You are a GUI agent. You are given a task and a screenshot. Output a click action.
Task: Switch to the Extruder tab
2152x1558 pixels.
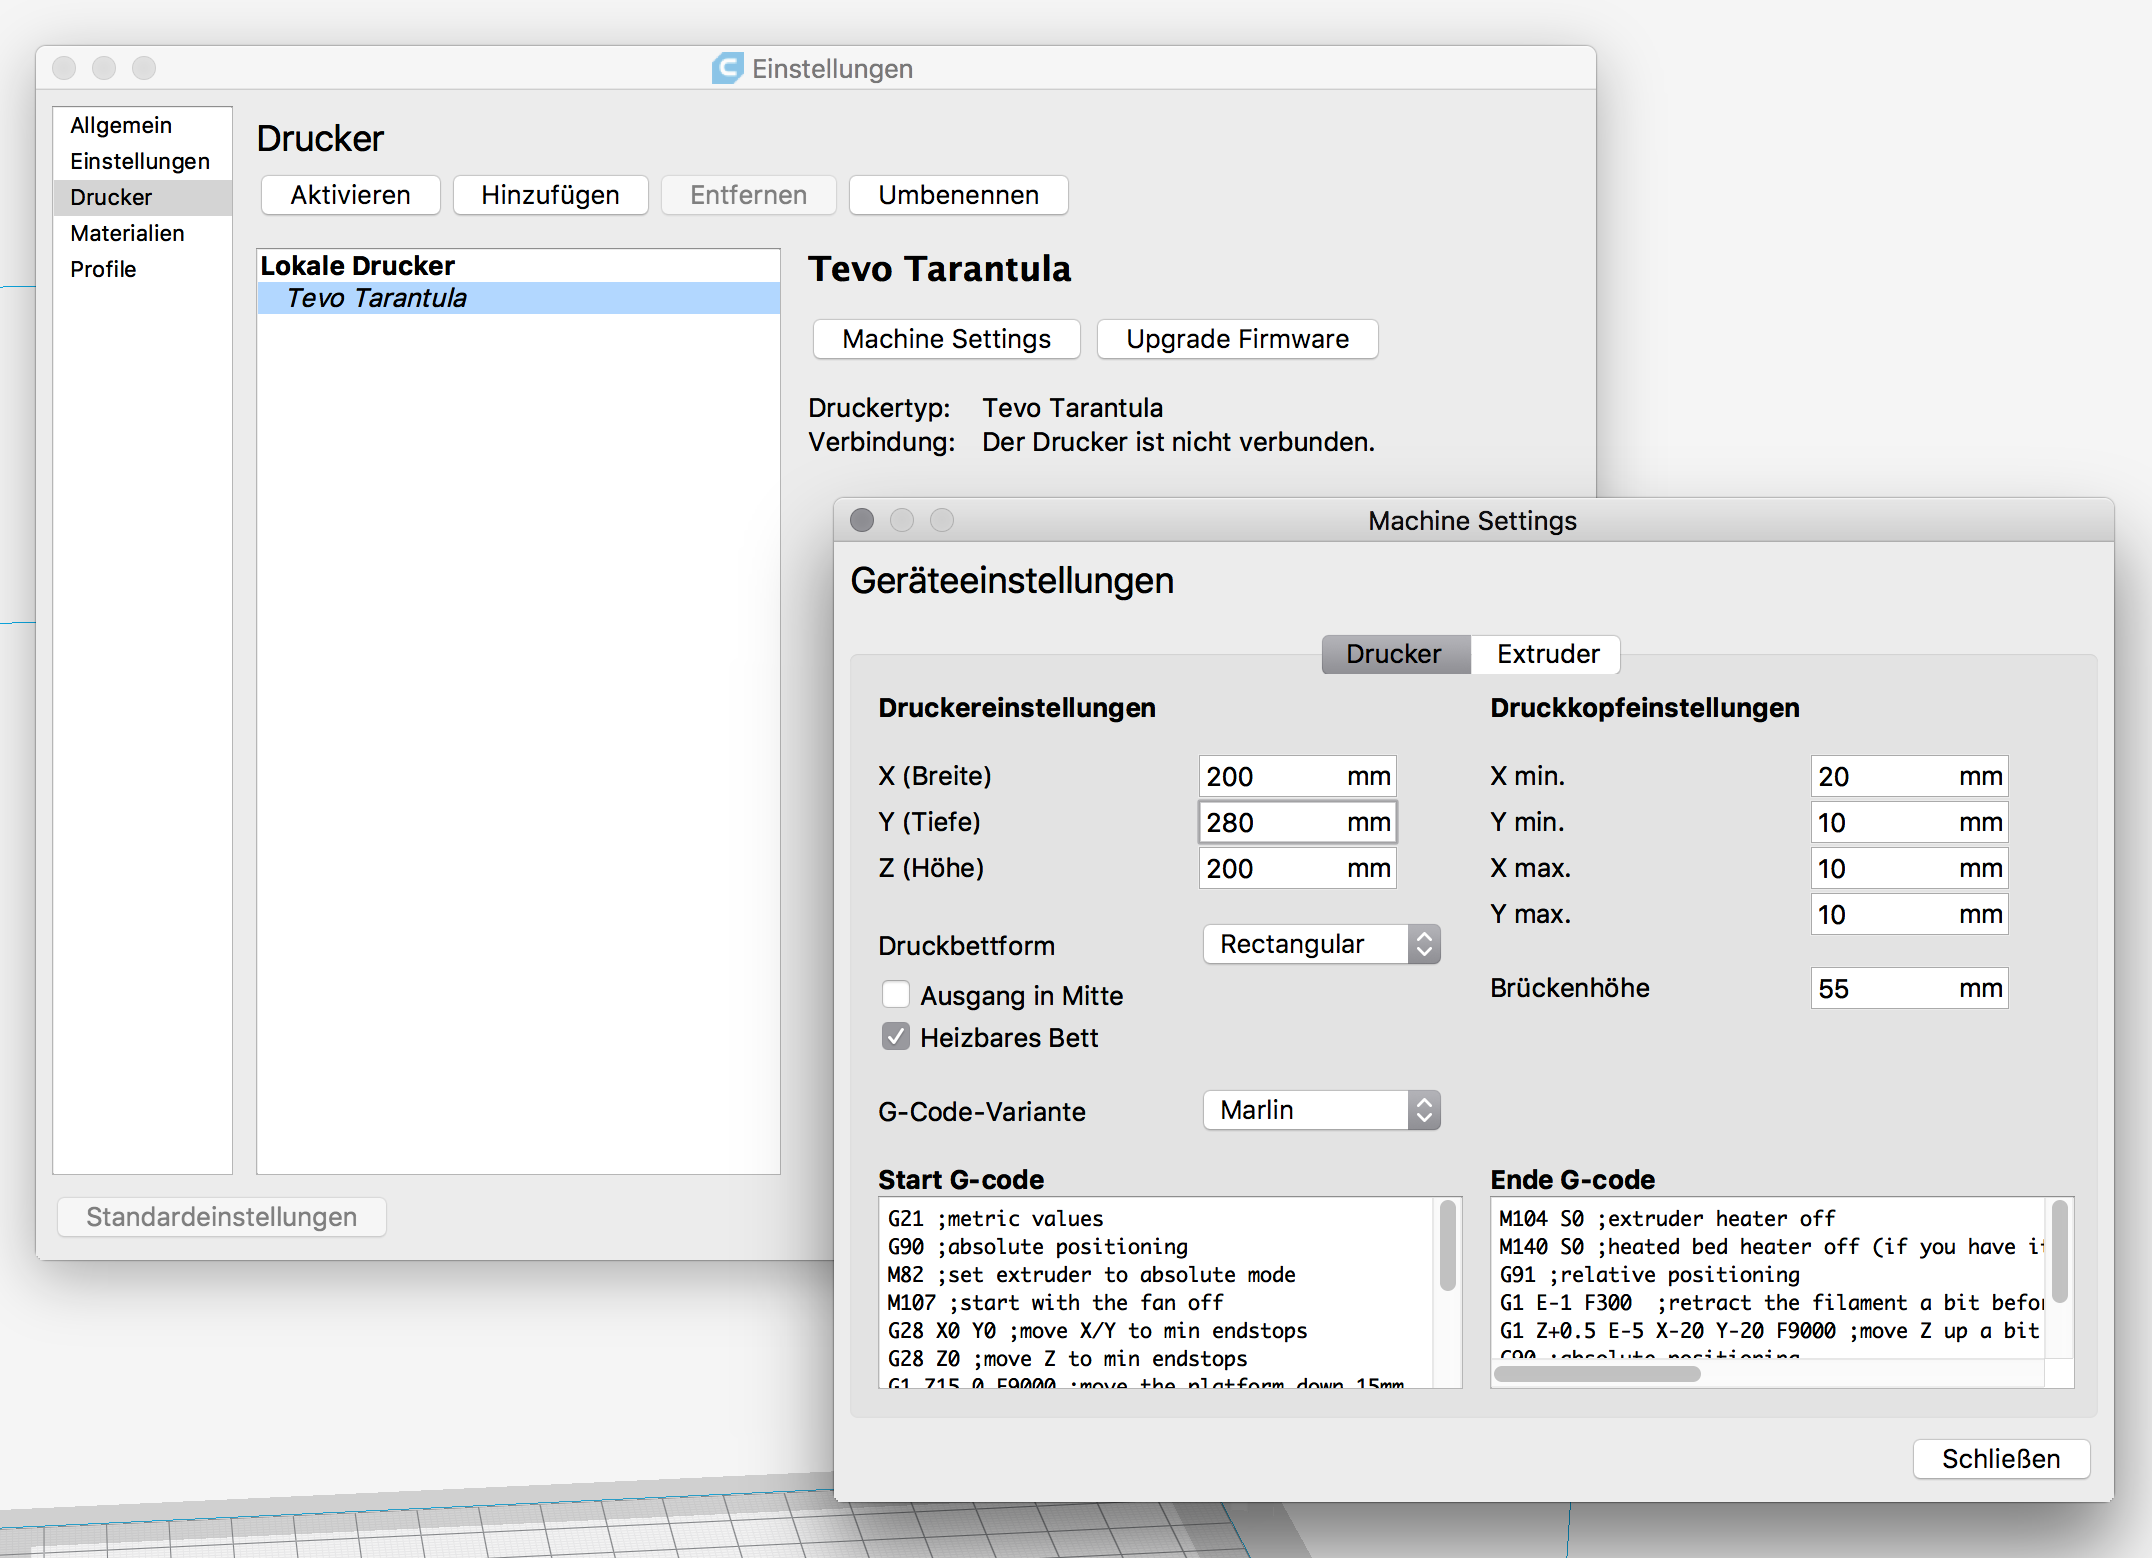point(1547,654)
